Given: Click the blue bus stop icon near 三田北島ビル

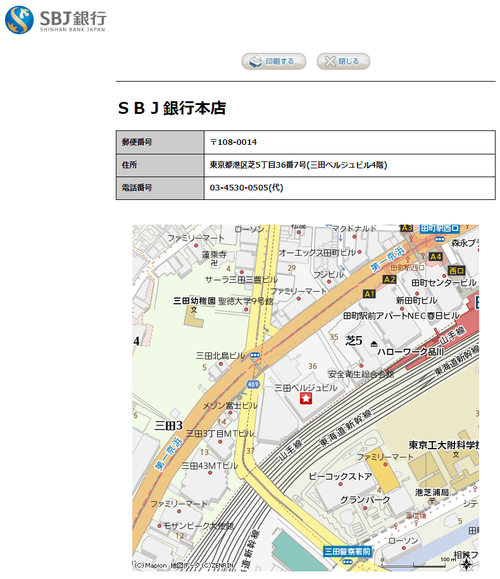Looking at the screenshot, I should (x=255, y=355).
